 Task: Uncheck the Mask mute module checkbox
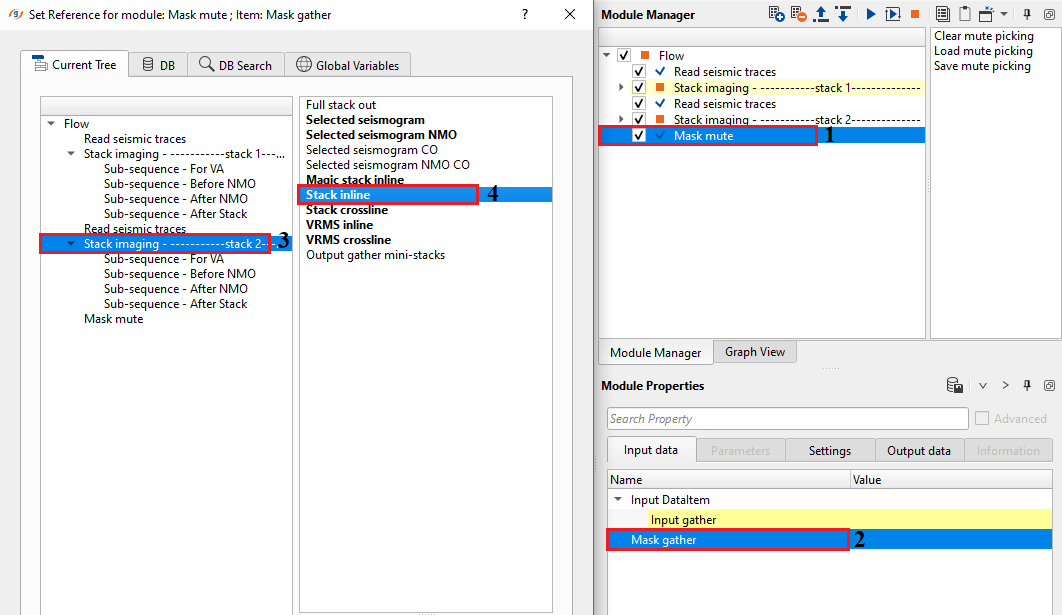tap(638, 136)
